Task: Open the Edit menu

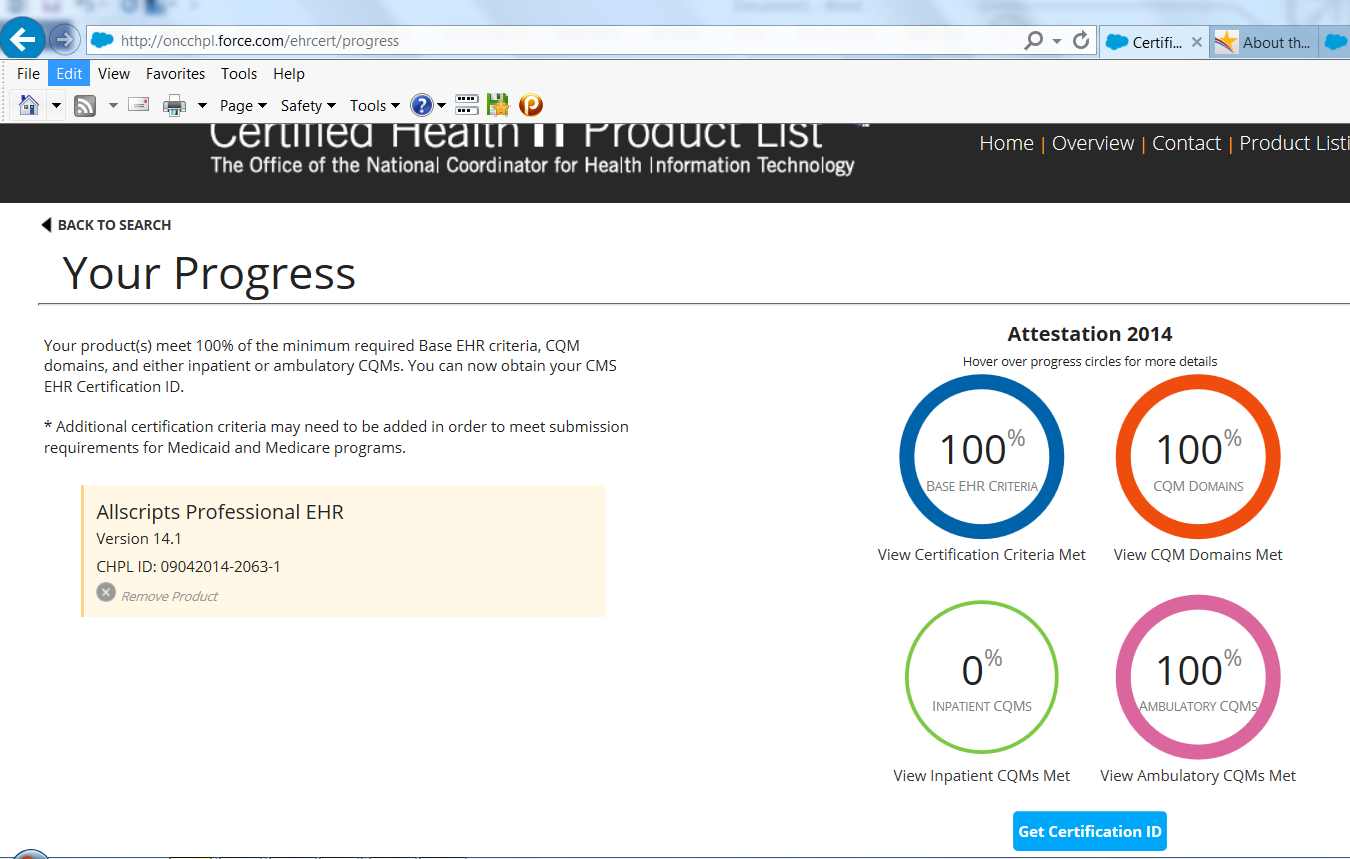Action: [69, 74]
